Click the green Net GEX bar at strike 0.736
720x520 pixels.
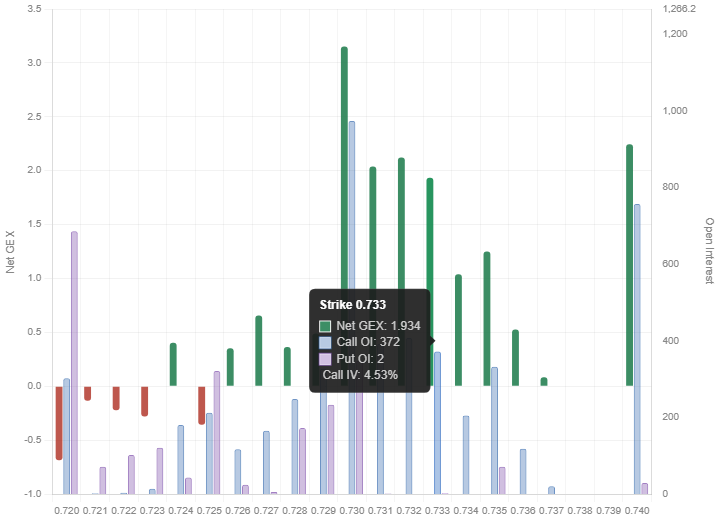(x=516, y=358)
